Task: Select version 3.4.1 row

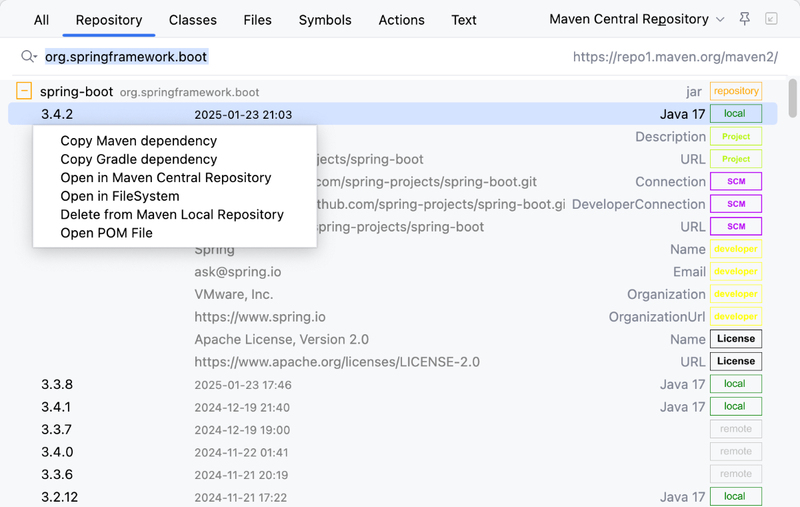Action: click(392, 407)
